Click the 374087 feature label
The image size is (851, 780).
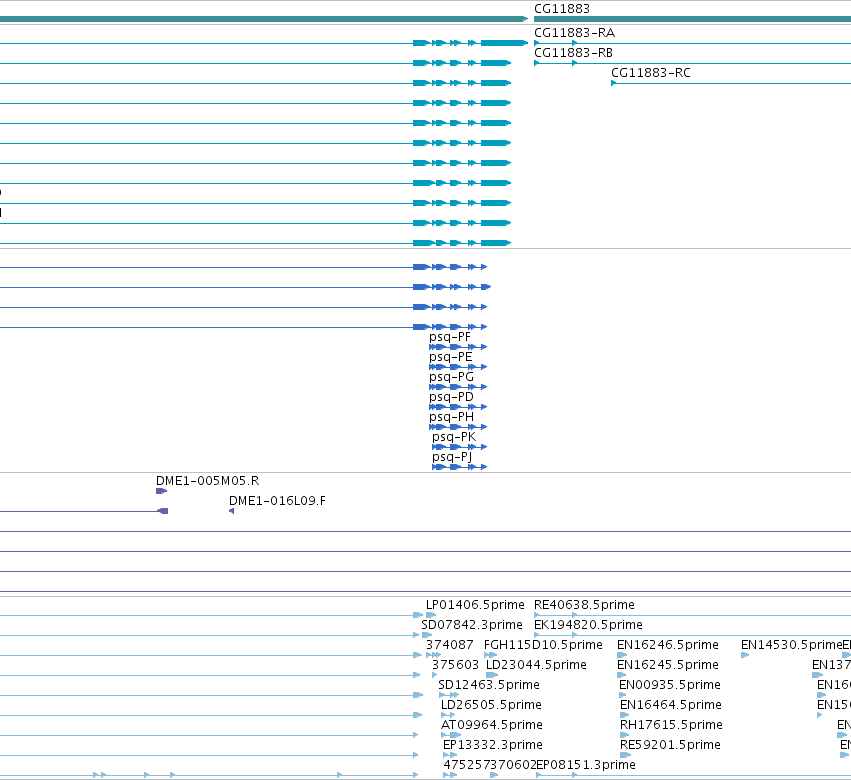pyautogui.click(x=449, y=645)
